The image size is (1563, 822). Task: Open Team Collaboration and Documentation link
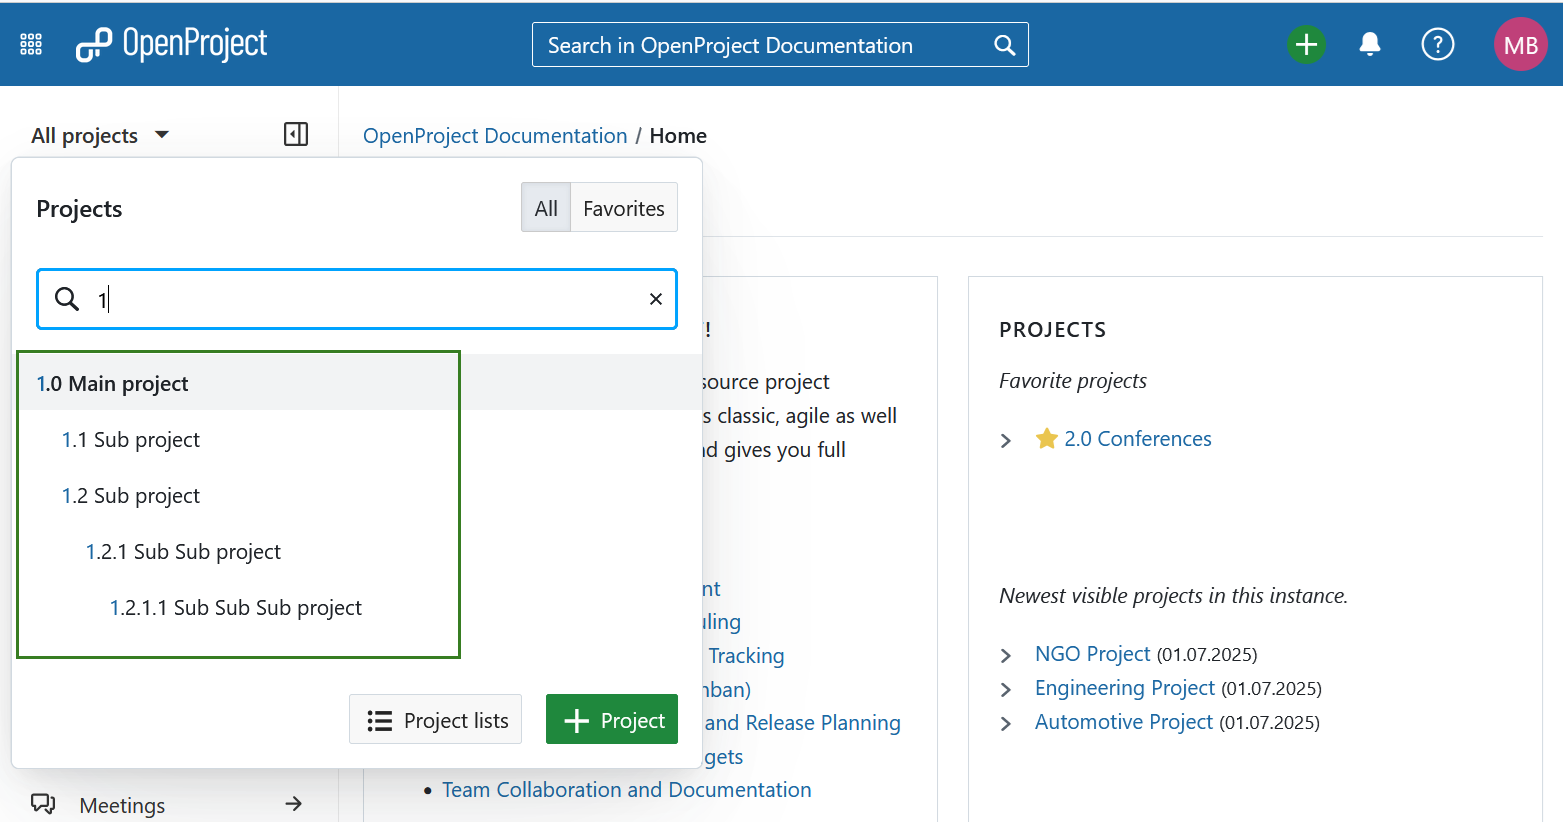(627, 790)
